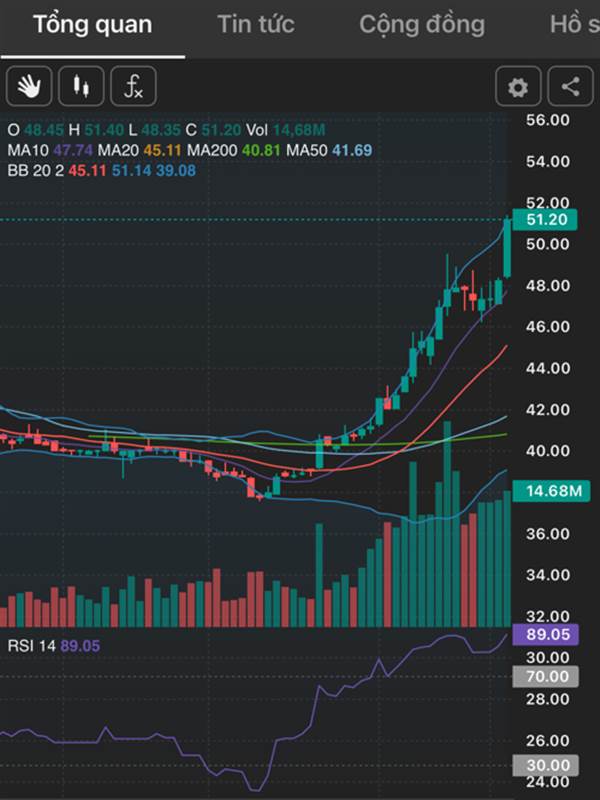Select the BB 20 2 indicator legend

coord(102,170)
